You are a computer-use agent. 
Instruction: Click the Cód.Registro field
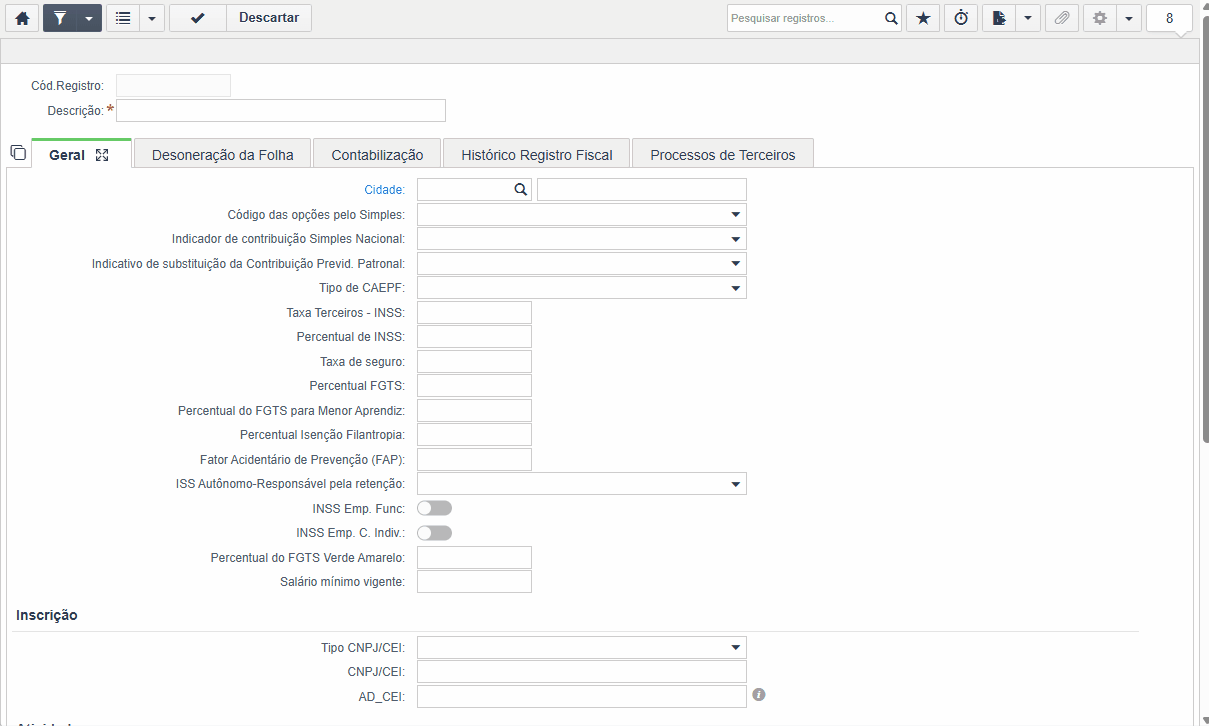(173, 86)
